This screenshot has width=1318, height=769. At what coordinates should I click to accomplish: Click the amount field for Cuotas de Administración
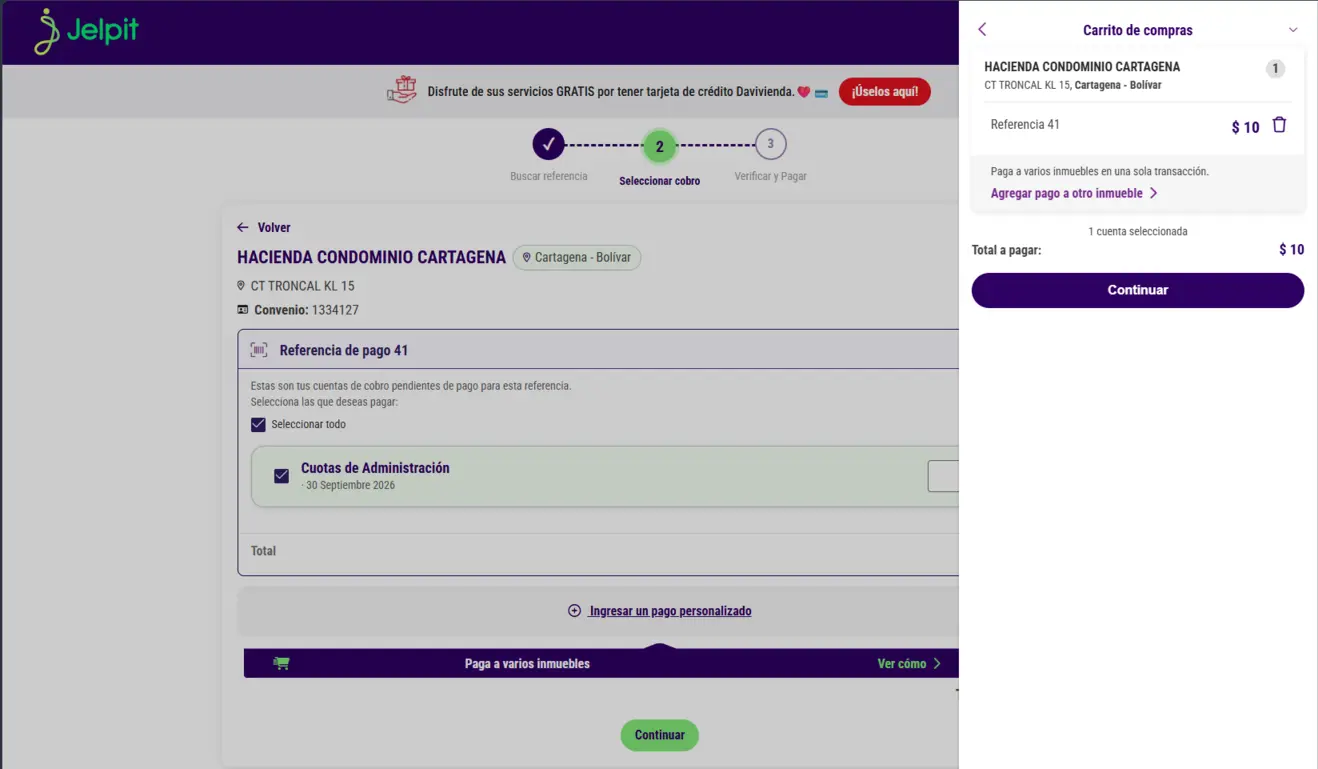[x=943, y=476]
